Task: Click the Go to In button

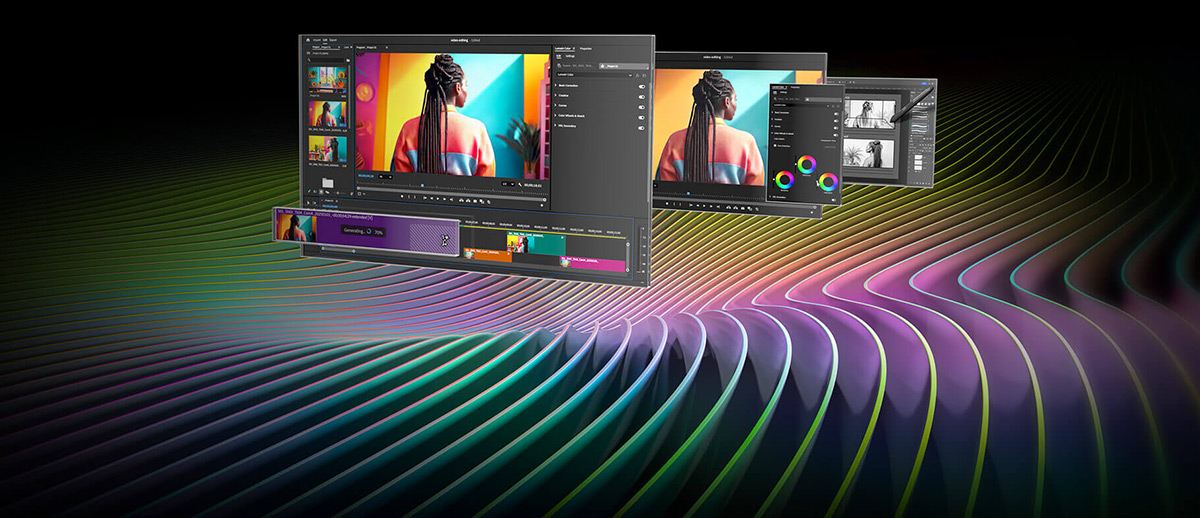Action: [x=424, y=198]
